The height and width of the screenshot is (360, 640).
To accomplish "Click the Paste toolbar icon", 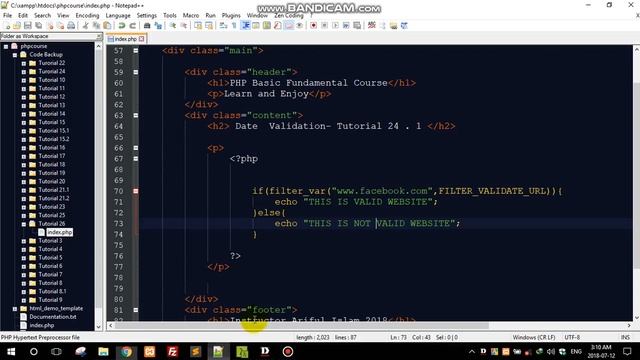I will 107,26.
